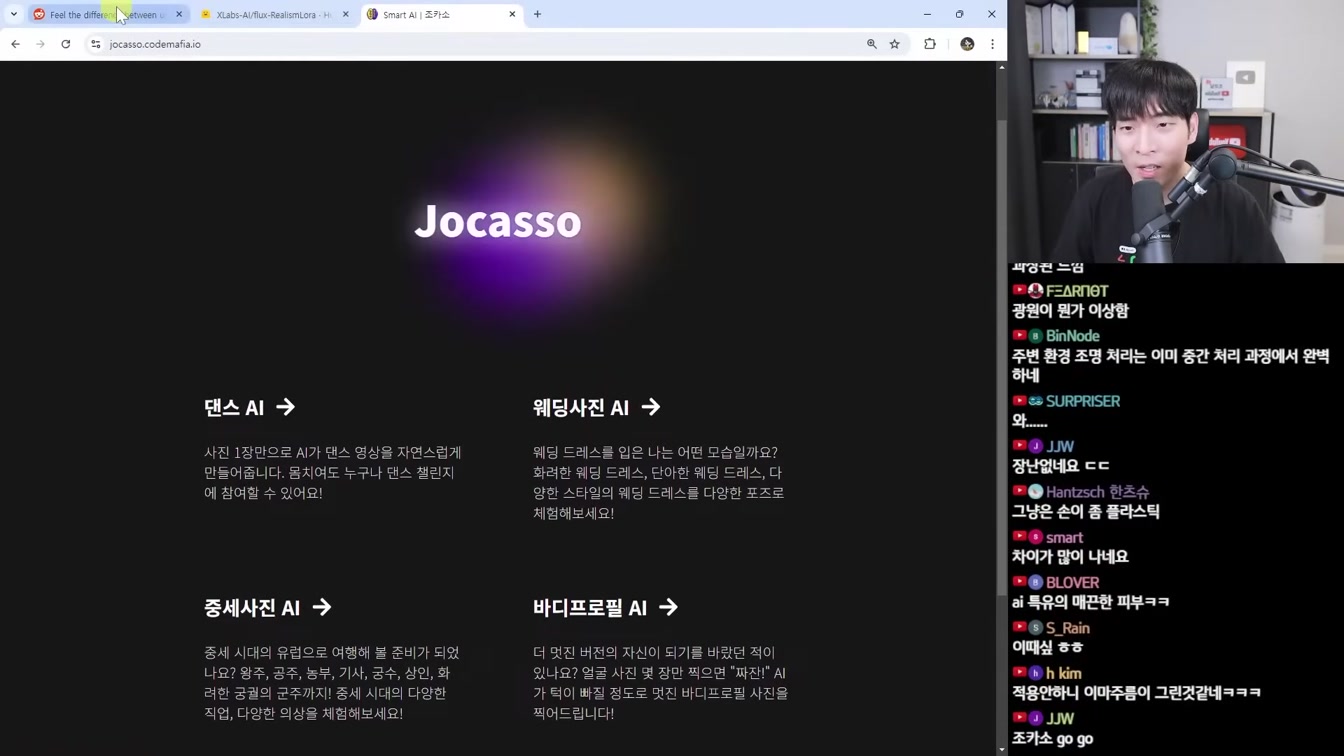Open the 웨딩사진 AI link
This screenshot has height=756, width=1344.
click(596, 407)
